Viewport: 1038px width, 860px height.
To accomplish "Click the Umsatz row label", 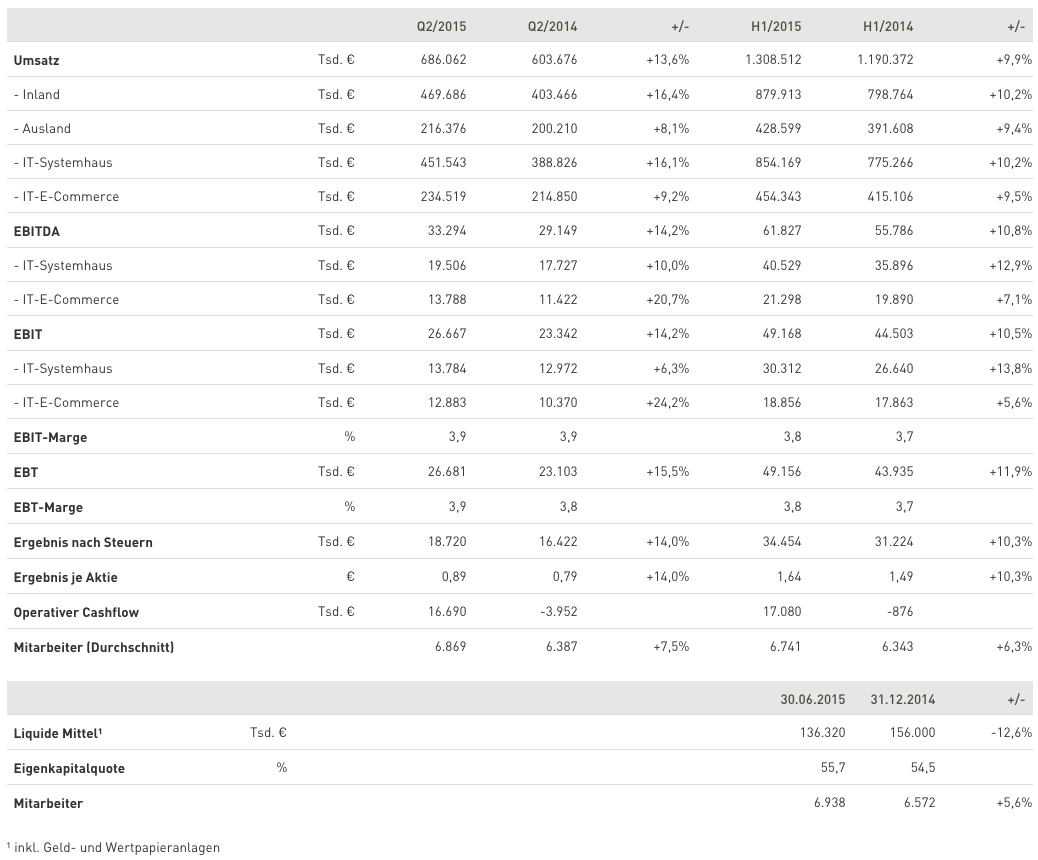I will 37,61.
